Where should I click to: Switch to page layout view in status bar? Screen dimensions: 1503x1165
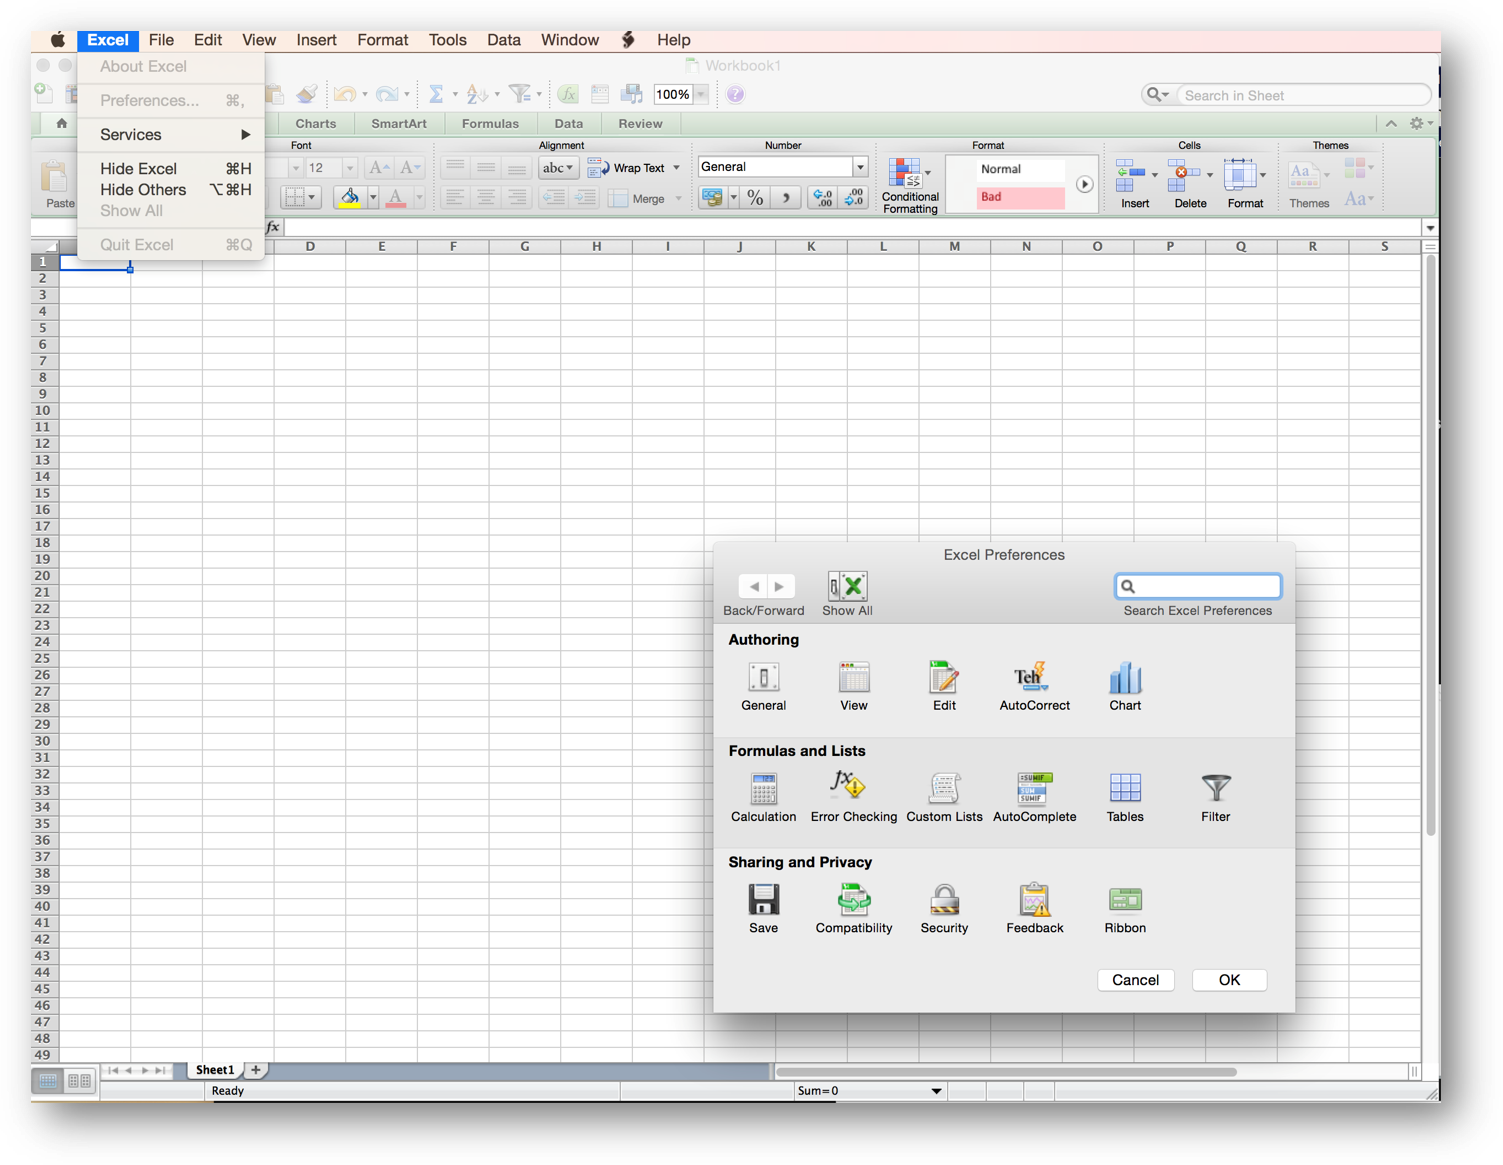80,1081
